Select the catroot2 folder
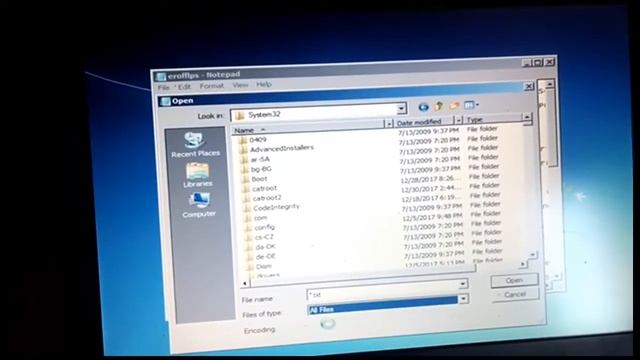640x360 pixels. click(x=267, y=198)
